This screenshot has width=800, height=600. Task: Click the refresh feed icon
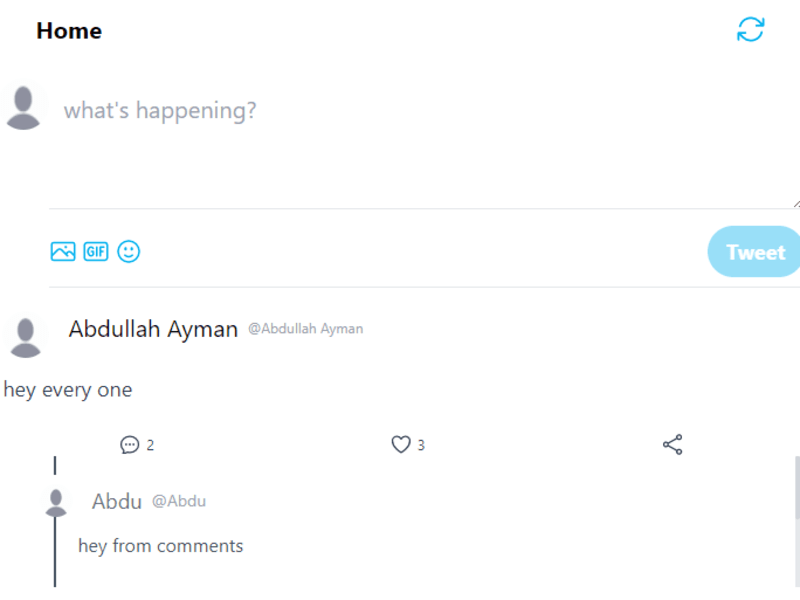coord(751,29)
